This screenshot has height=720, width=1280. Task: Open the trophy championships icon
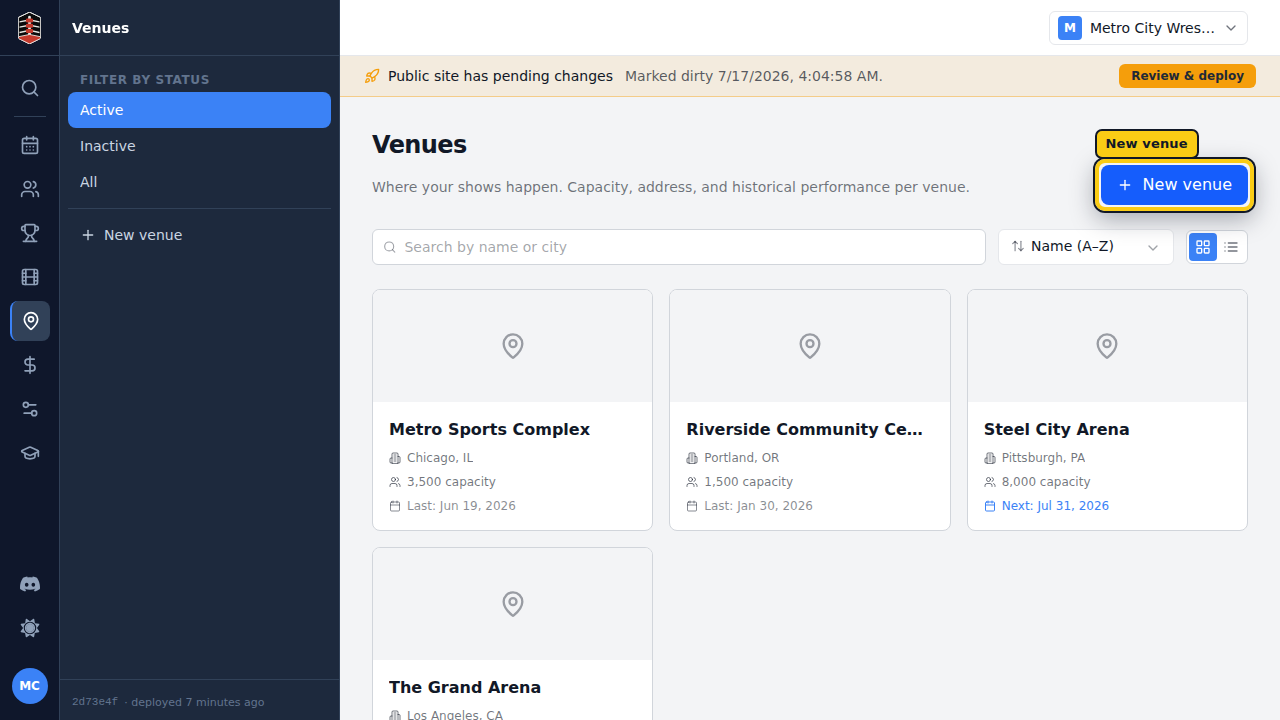click(x=30, y=233)
